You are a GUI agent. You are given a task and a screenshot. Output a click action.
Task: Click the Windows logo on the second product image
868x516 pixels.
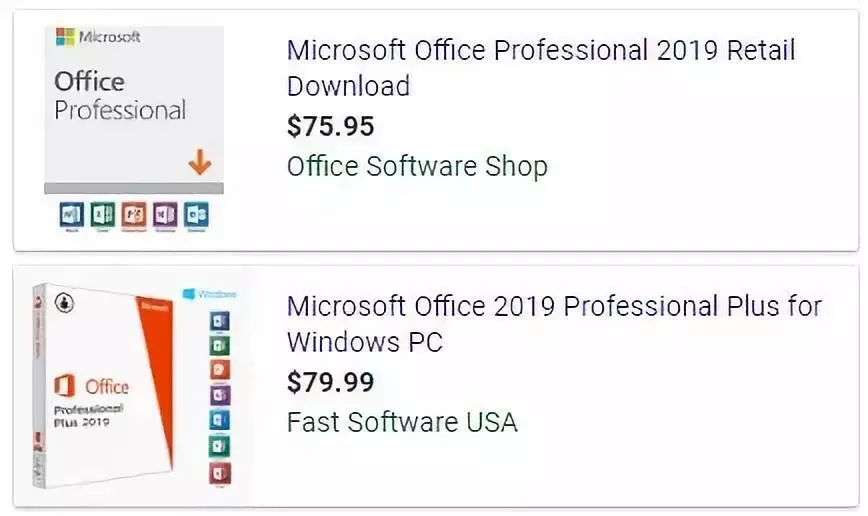190,295
